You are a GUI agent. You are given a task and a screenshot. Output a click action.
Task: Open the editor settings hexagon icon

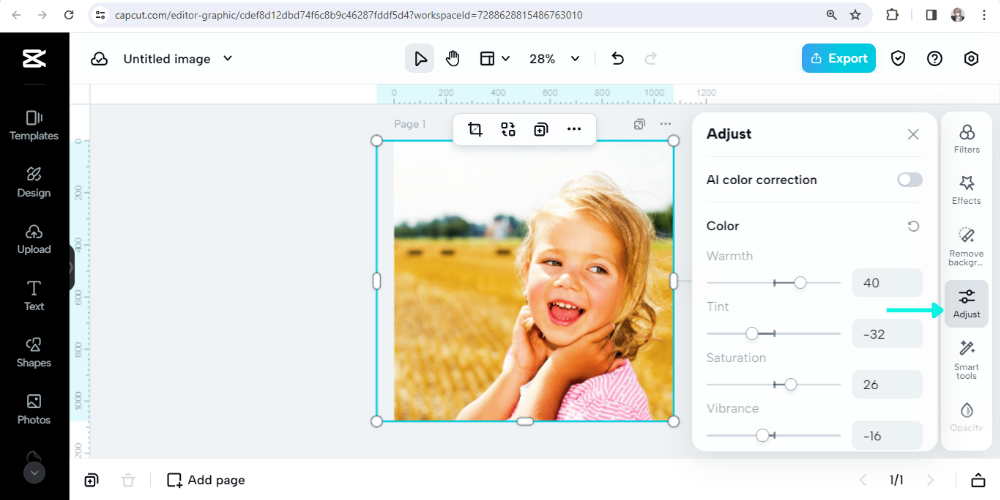(x=971, y=59)
